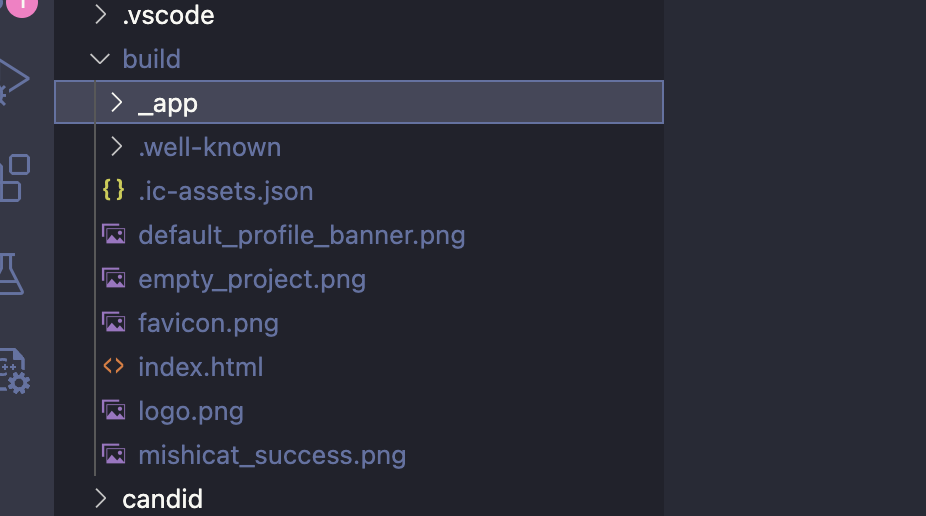Expand the .vscode folder chevron
Screen dimensions: 926x516
click(x=100, y=15)
